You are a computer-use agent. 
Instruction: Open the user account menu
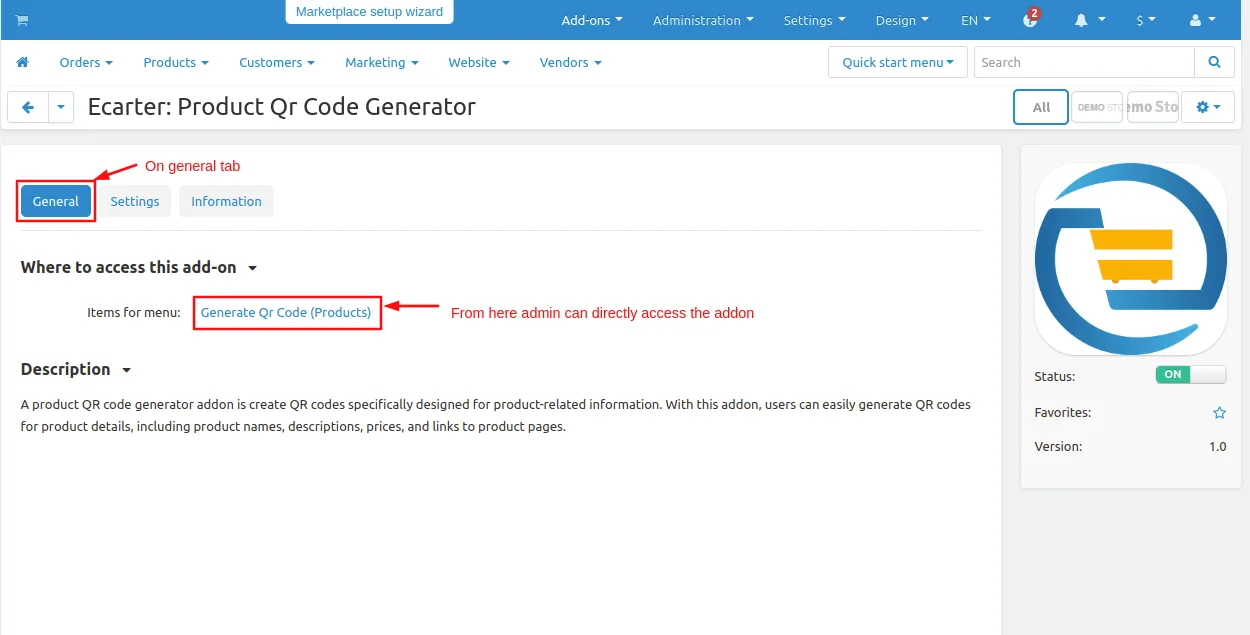click(x=1202, y=20)
